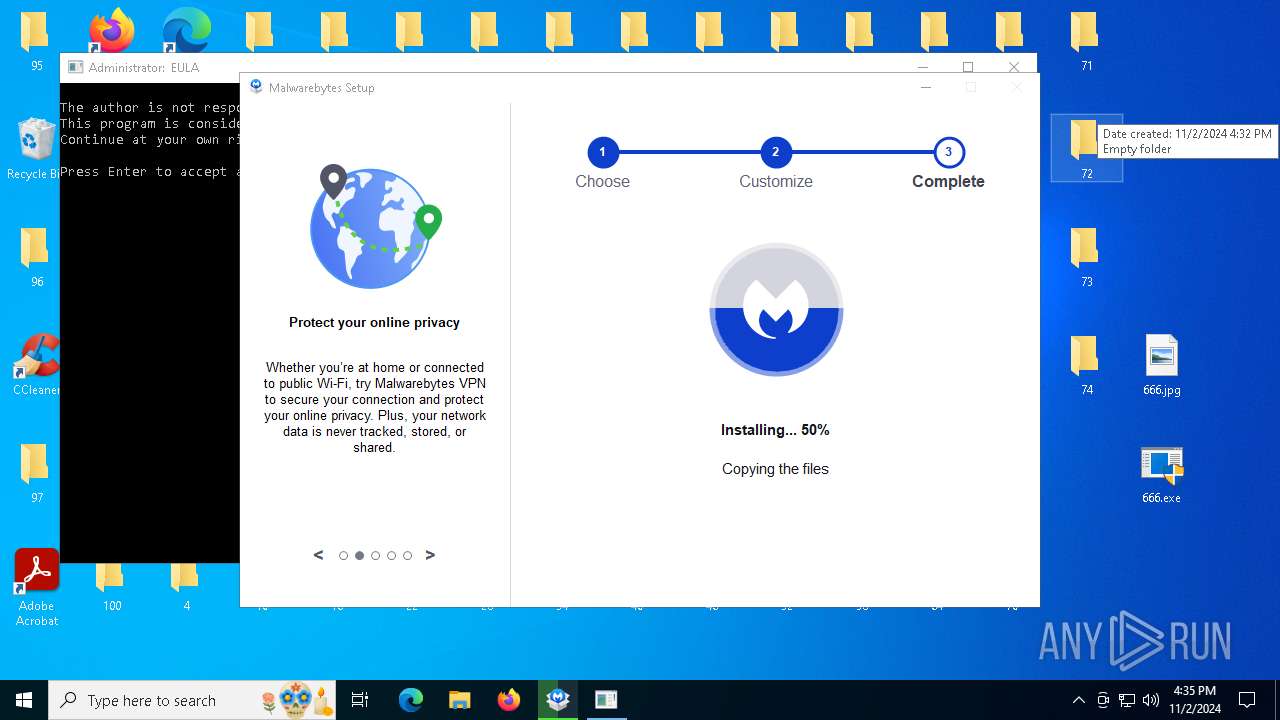
Task: Click the search highlights icon in taskbar
Action: (x=296, y=700)
